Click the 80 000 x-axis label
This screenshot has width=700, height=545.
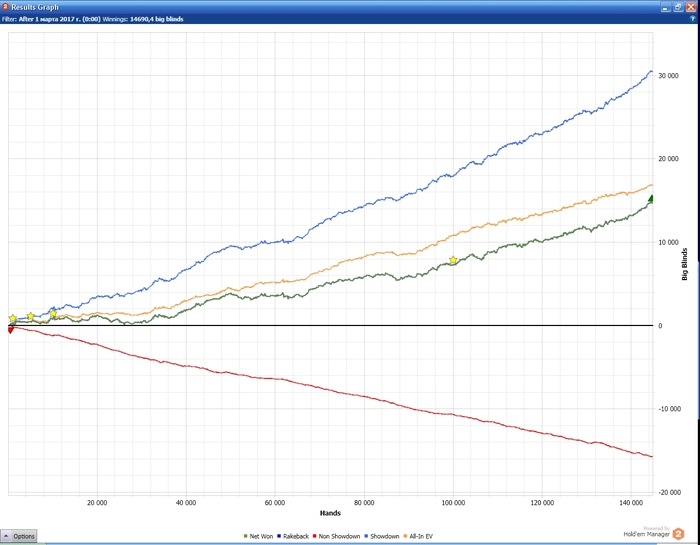[x=364, y=503]
